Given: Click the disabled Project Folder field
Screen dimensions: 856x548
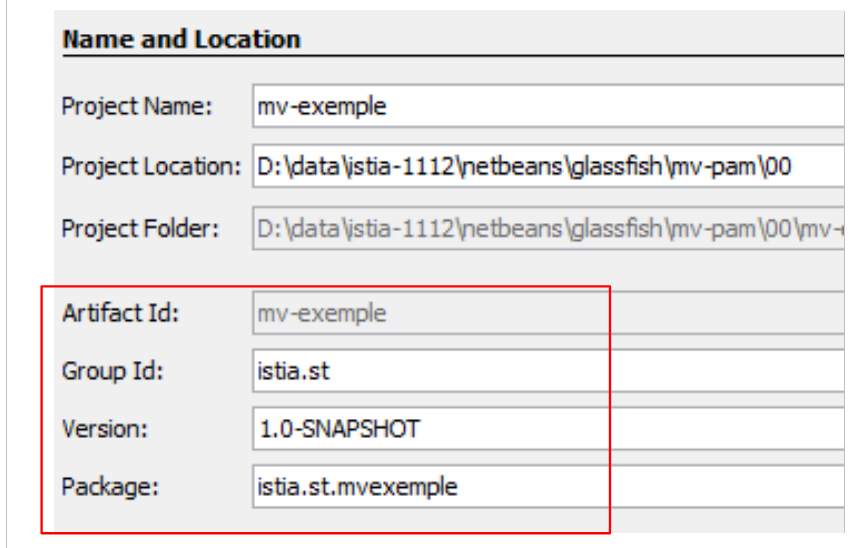Looking at the screenshot, I should [550, 228].
